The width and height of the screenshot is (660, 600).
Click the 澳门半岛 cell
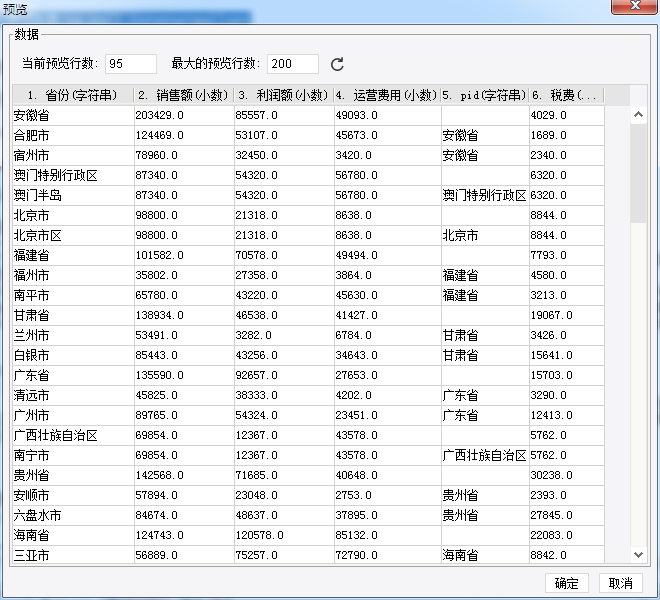click(x=73, y=195)
